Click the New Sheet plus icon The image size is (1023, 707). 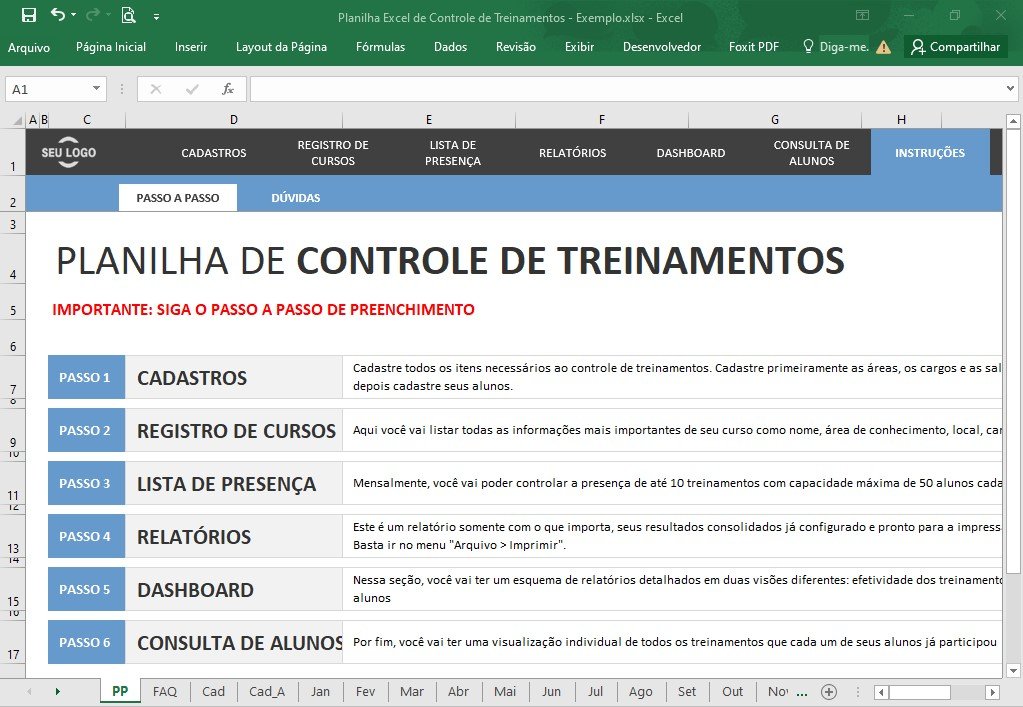pyautogui.click(x=829, y=692)
